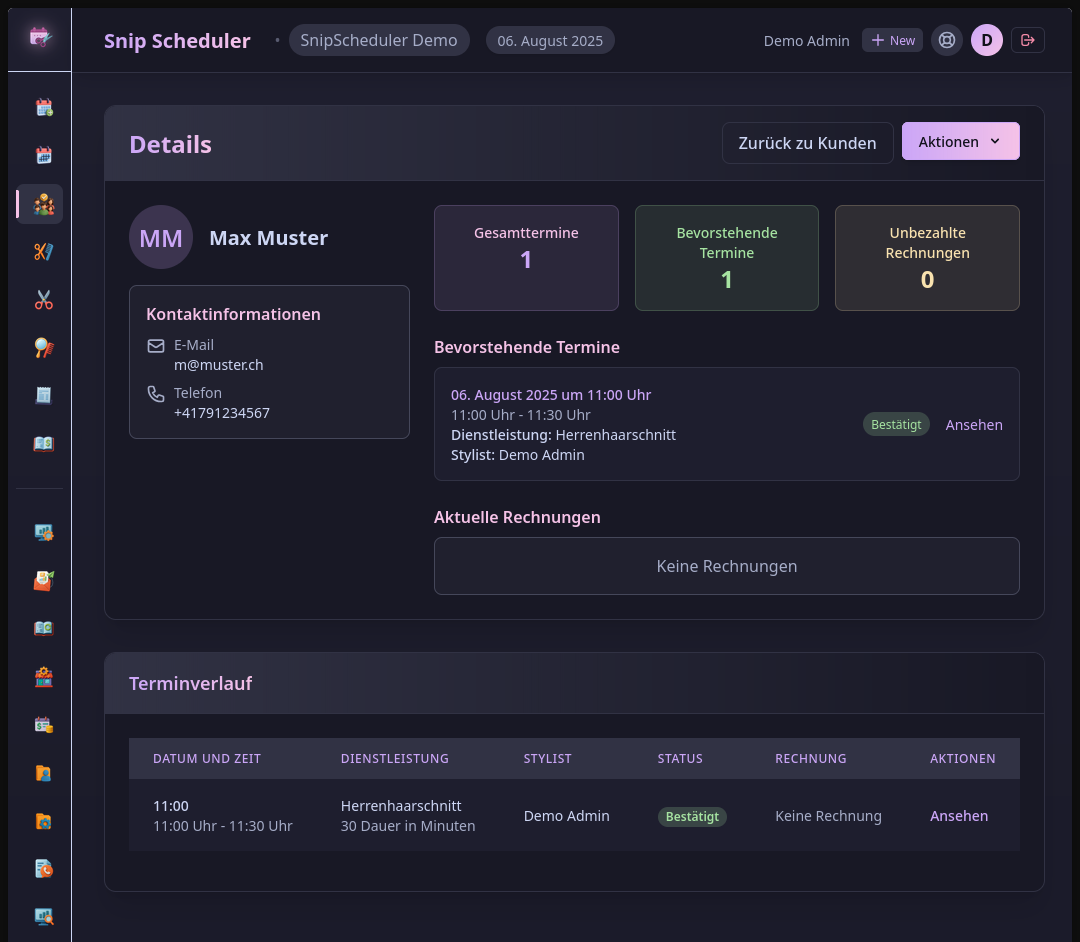Open the customers icon with people group
Viewport: 1080px width, 942px height.
coord(43,204)
